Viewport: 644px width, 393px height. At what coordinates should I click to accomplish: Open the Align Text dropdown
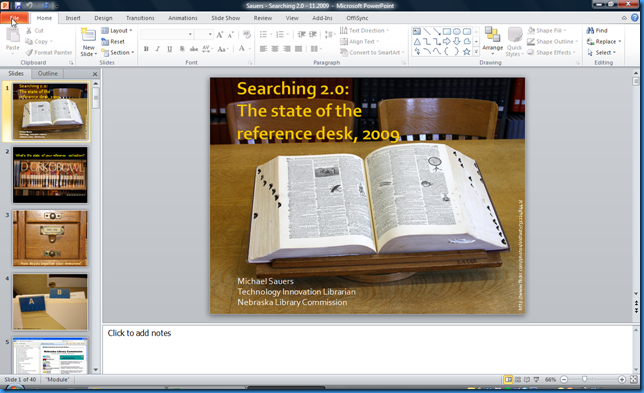[x=360, y=41]
